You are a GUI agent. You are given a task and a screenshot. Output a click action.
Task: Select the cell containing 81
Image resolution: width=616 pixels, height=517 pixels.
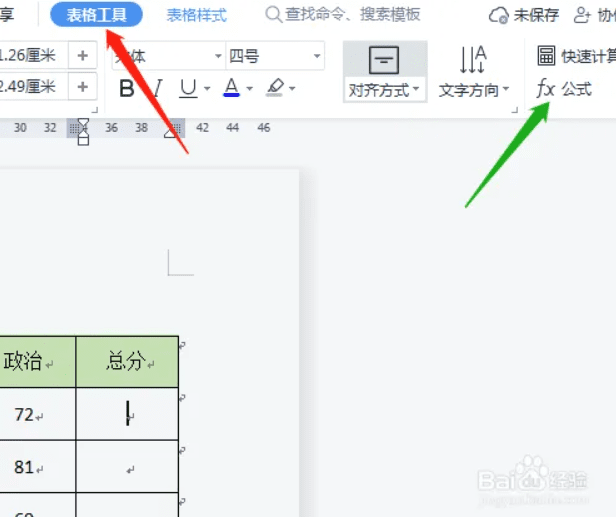(38, 466)
